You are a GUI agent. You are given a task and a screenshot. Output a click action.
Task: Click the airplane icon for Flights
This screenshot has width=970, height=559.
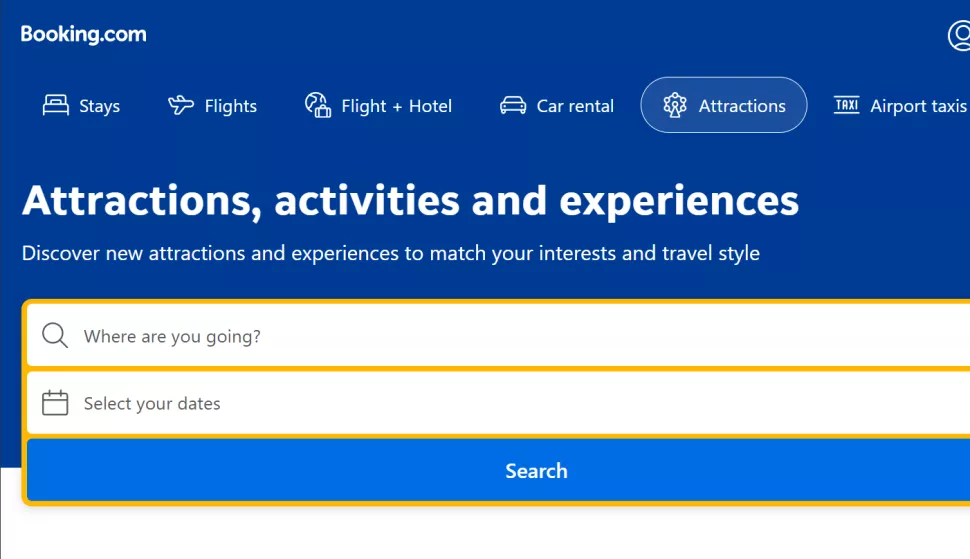pyautogui.click(x=181, y=105)
